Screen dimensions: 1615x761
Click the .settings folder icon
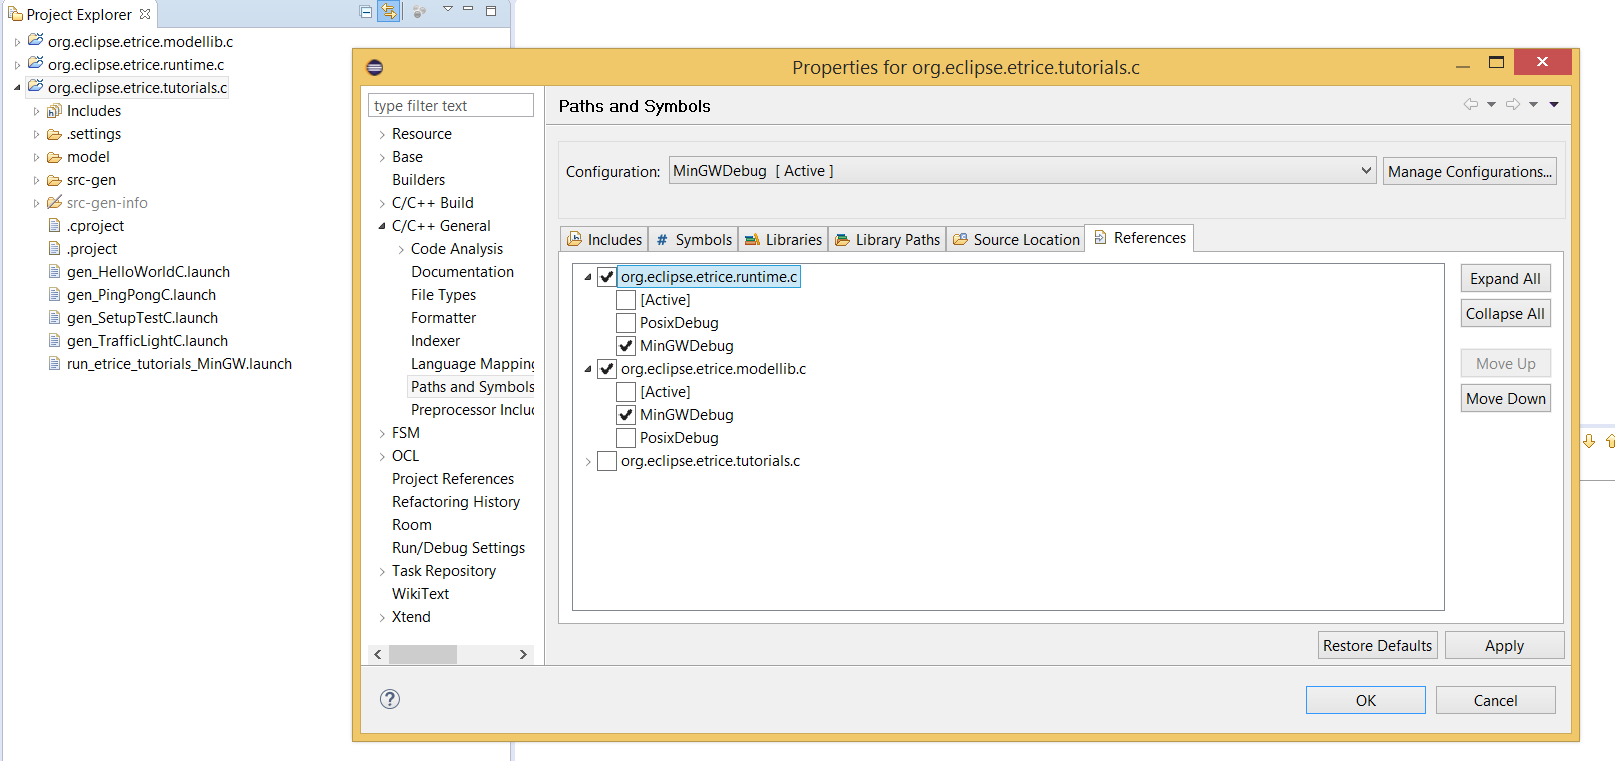coord(54,134)
